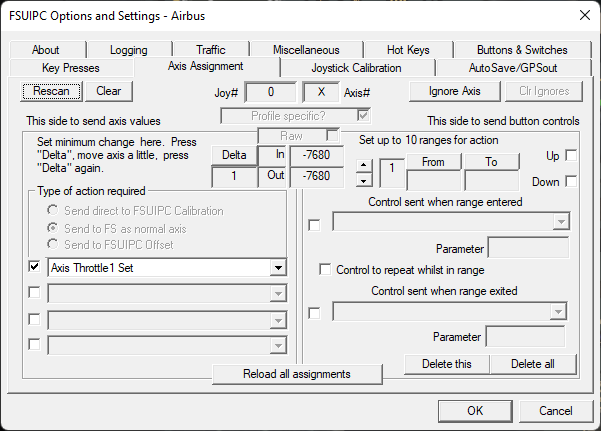Open Buttons & Switches tab

(x=522, y=50)
